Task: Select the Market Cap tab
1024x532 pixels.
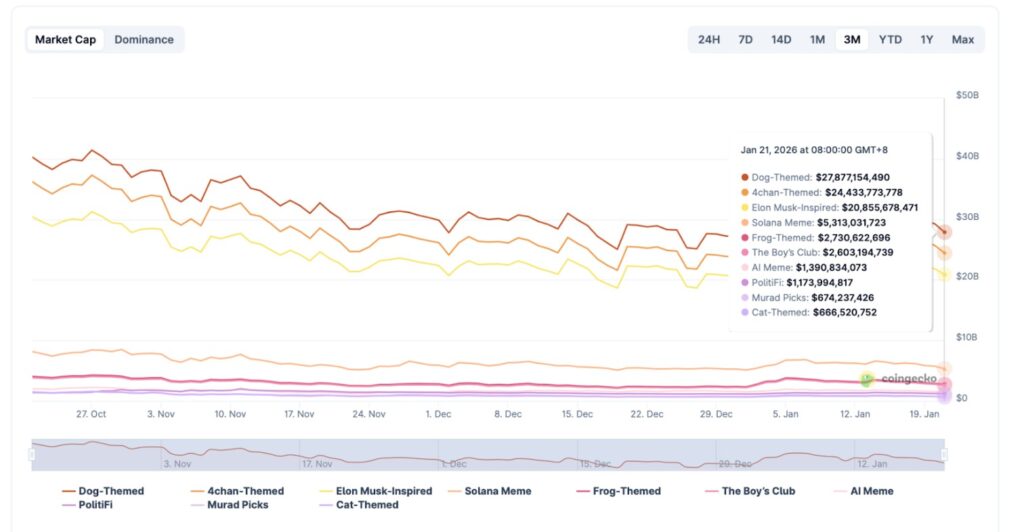Action: click(65, 40)
